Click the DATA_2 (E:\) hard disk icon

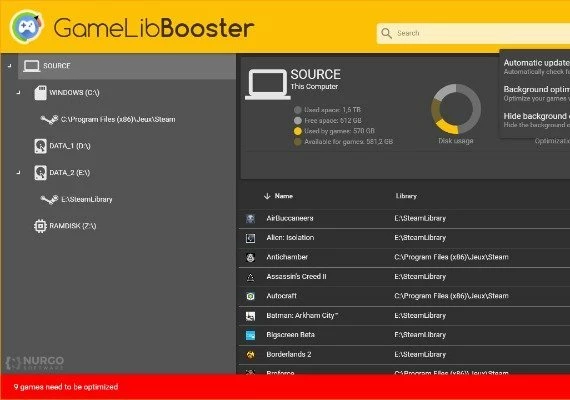point(40,173)
